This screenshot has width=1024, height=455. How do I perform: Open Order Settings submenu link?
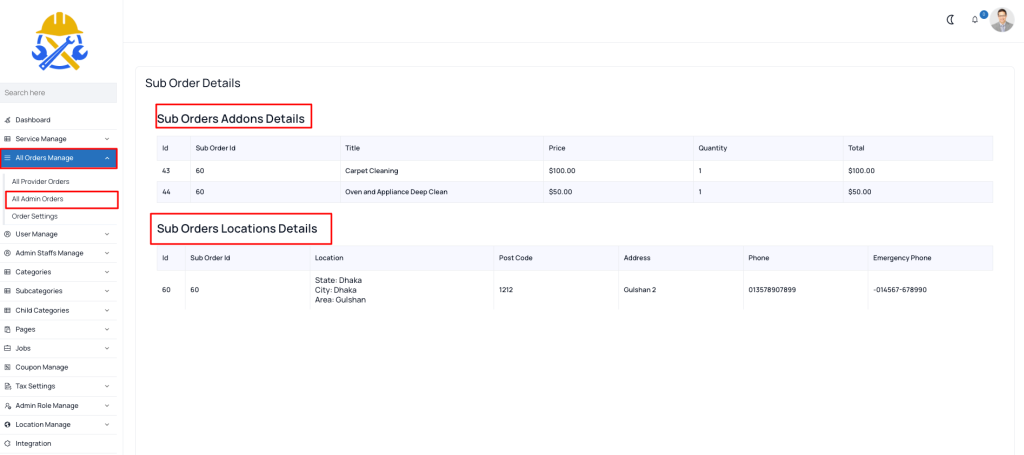pos(35,216)
